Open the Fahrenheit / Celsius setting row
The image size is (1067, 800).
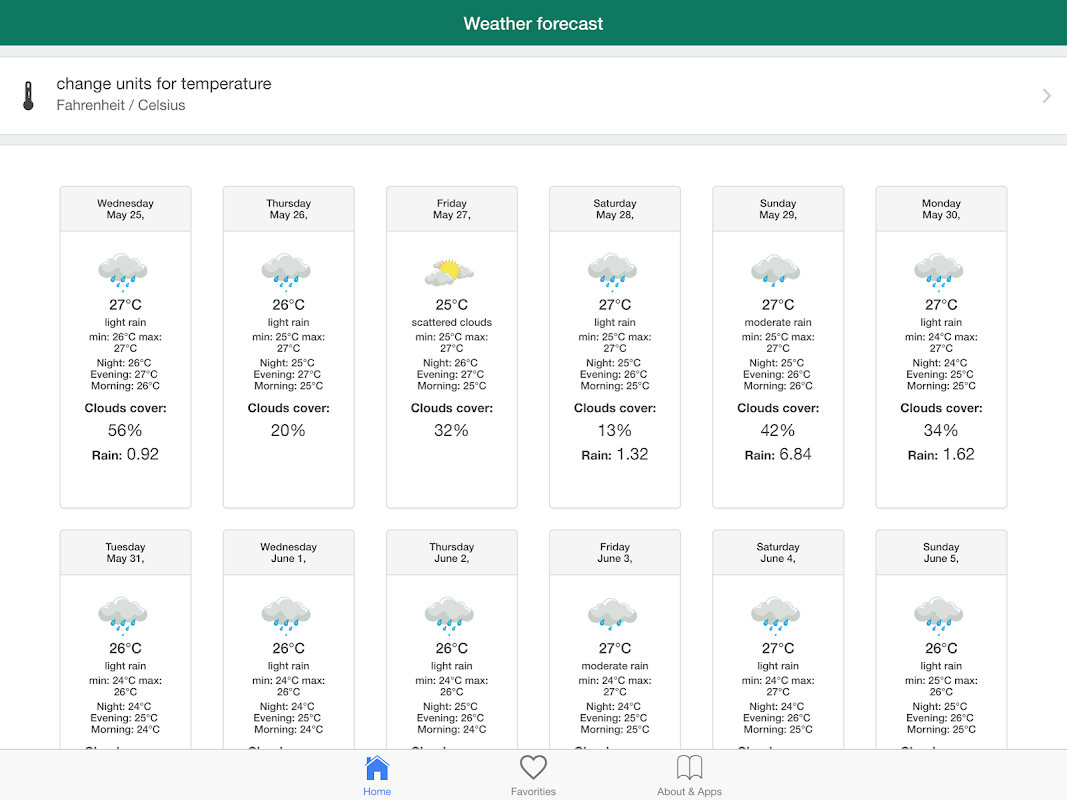[534, 96]
